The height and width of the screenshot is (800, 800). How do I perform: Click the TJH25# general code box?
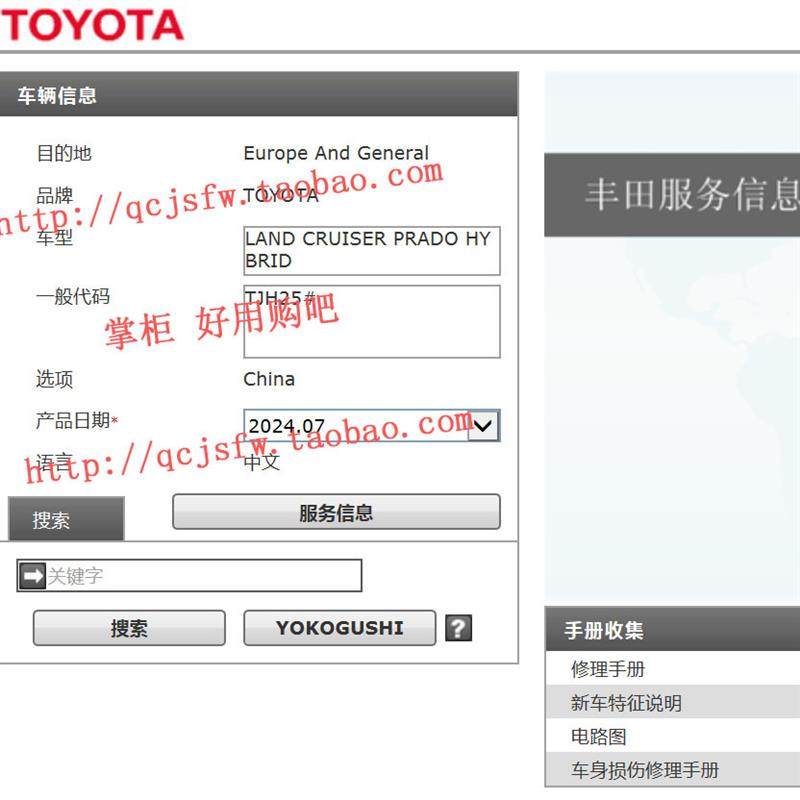click(x=371, y=321)
